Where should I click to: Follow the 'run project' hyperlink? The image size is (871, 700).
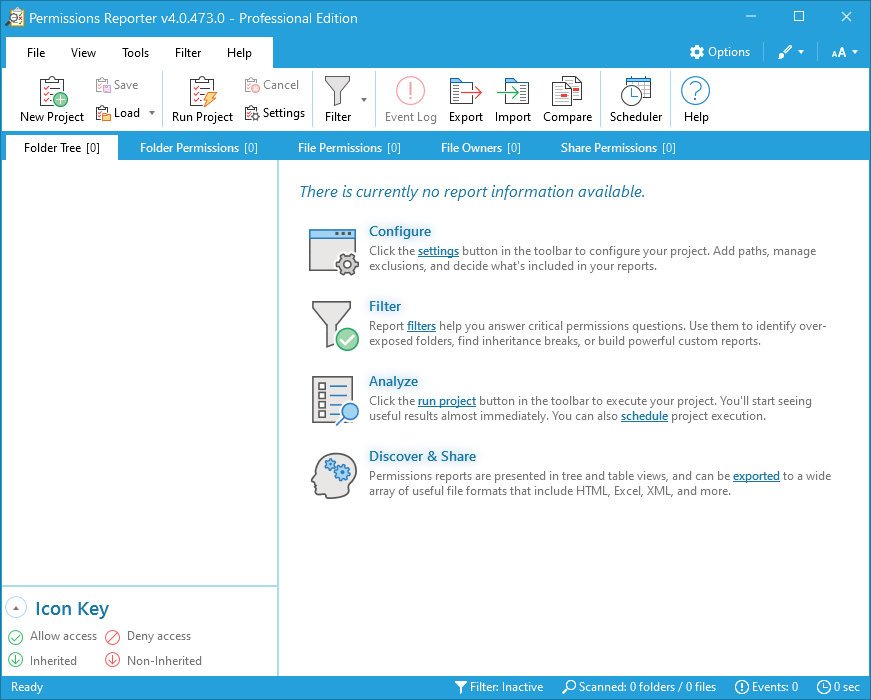446,401
